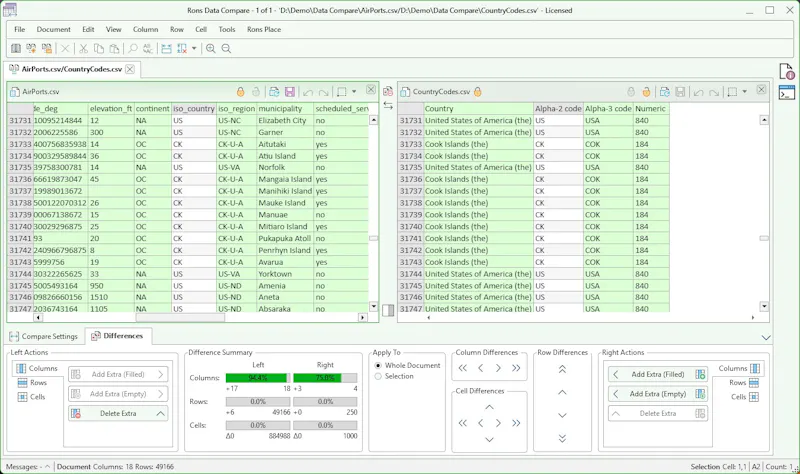
Task: Click the orange unlock icon in CountryCodes.csv toolbar
Action: (x=646, y=92)
